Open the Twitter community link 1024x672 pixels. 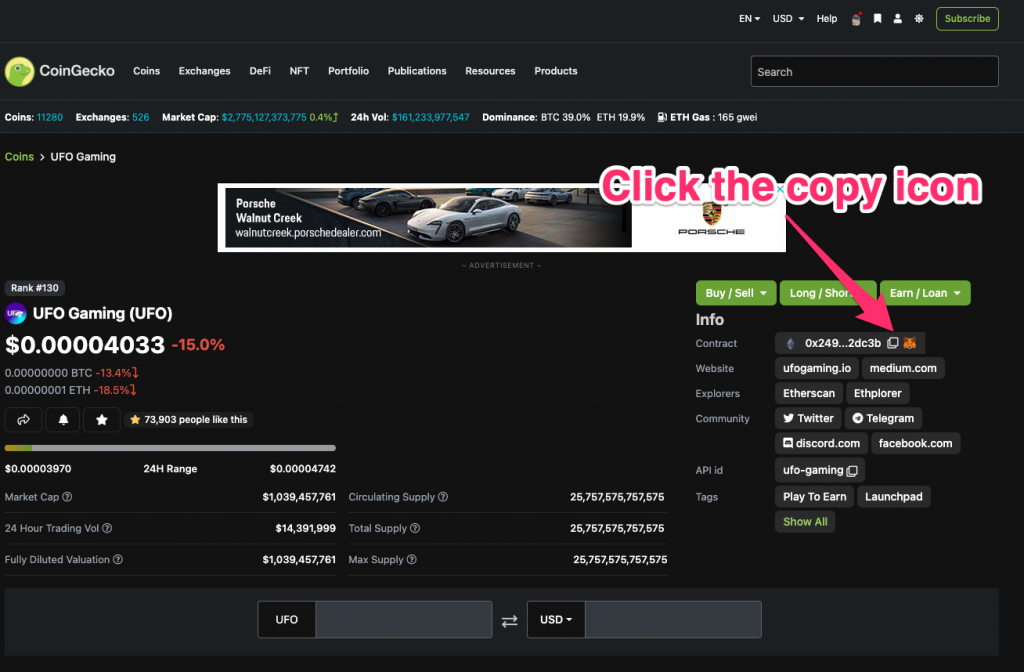[x=808, y=418]
